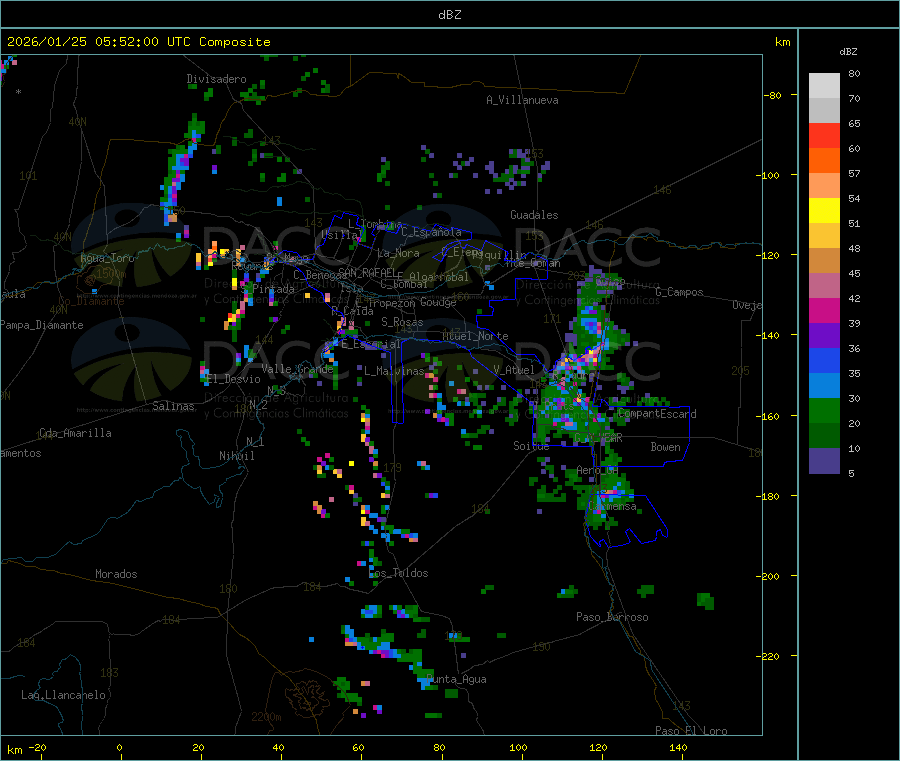
Task: Select the S_Rosas place label
Action: 402,322
